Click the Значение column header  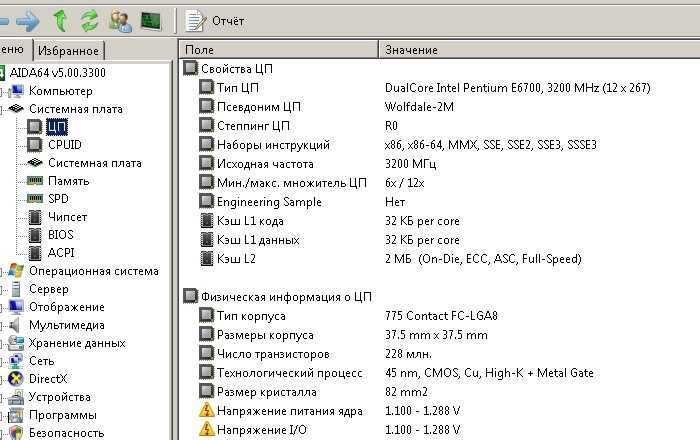click(x=539, y=50)
